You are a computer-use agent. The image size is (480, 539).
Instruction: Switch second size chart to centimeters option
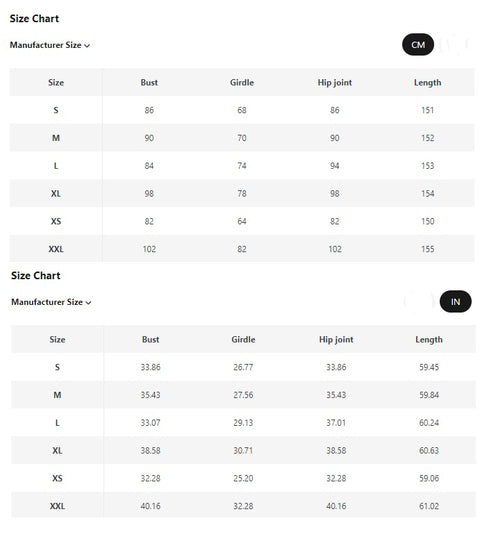(419, 301)
